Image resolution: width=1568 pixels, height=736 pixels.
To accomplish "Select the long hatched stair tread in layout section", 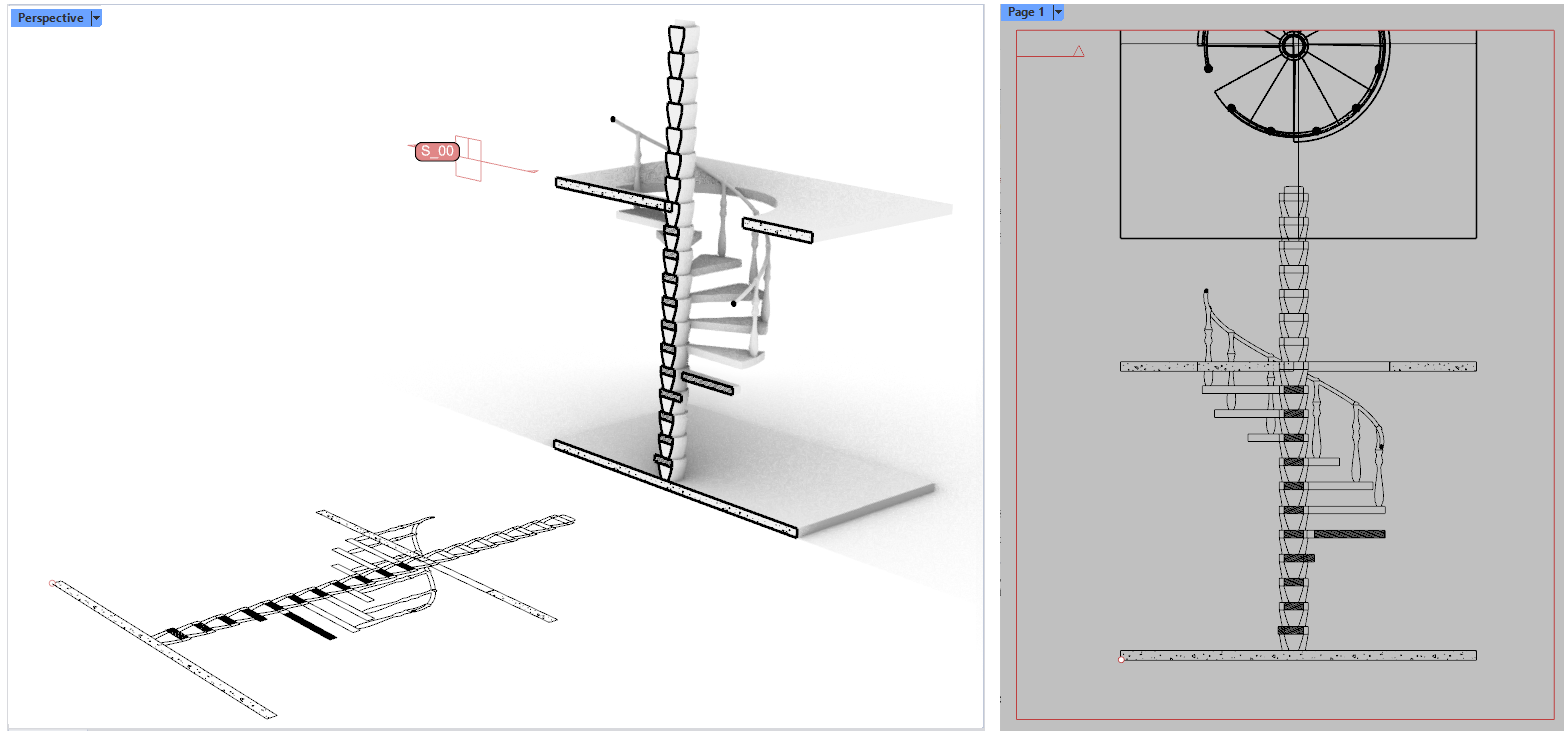I will pyautogui.click(x=1349, y=534).
